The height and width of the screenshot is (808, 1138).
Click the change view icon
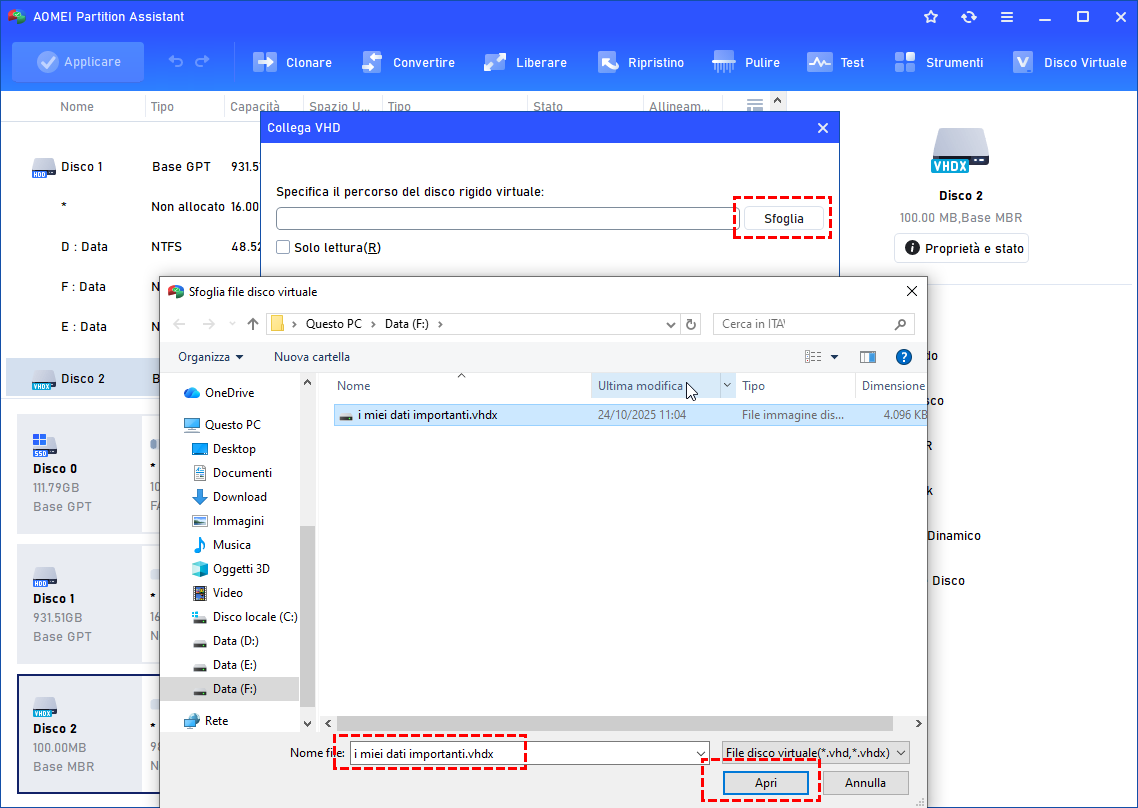tap(813, 356)
